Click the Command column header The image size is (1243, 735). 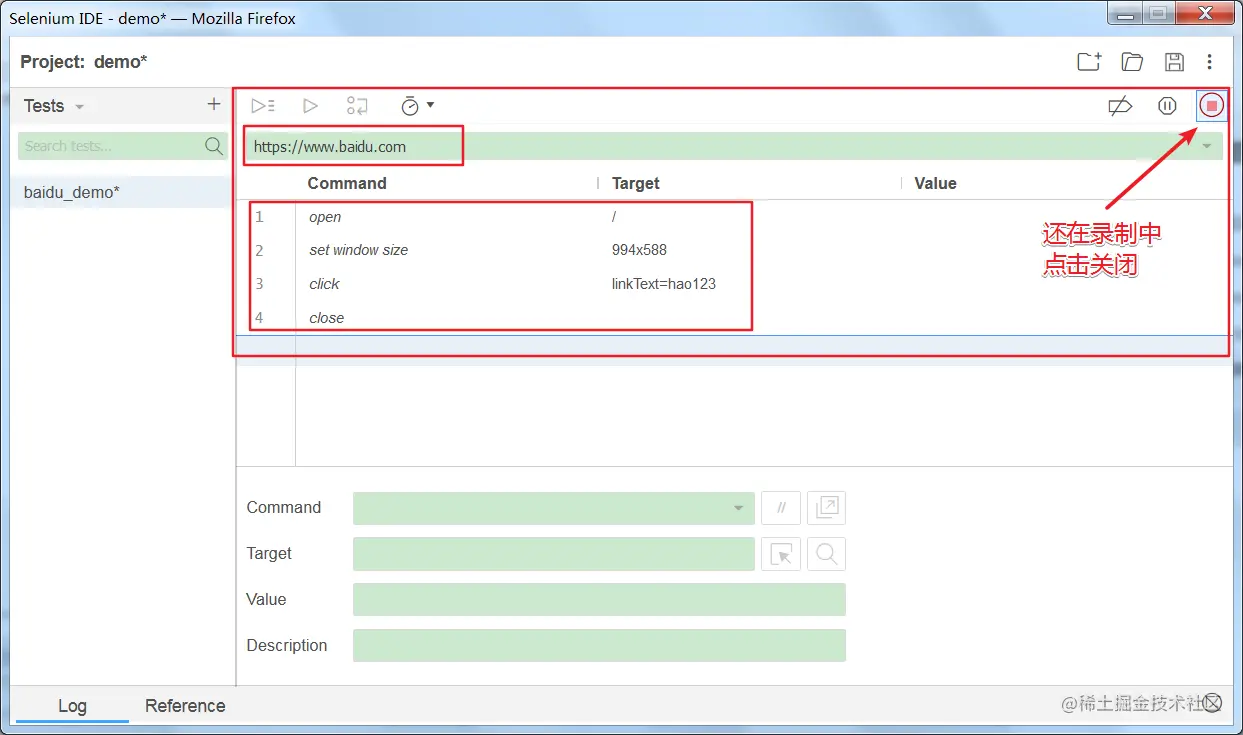coord(347,183)
